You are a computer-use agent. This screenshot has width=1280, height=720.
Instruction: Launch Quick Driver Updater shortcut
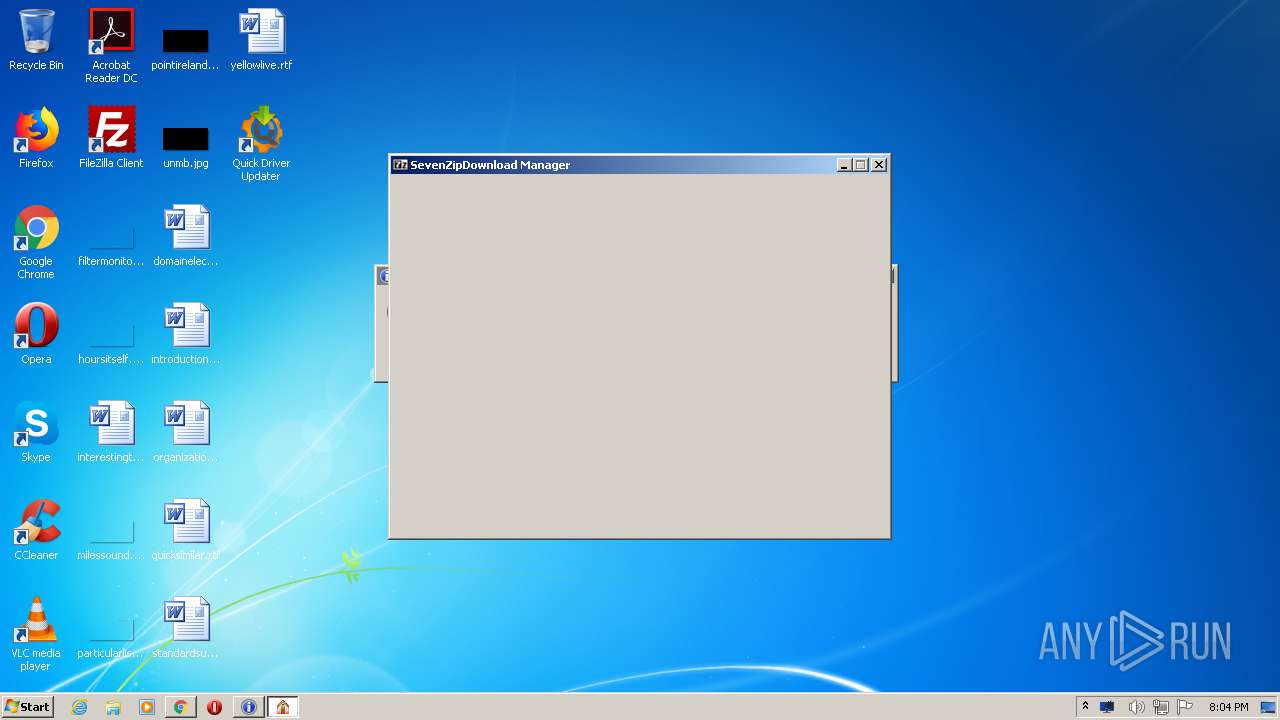pos(261,144)
